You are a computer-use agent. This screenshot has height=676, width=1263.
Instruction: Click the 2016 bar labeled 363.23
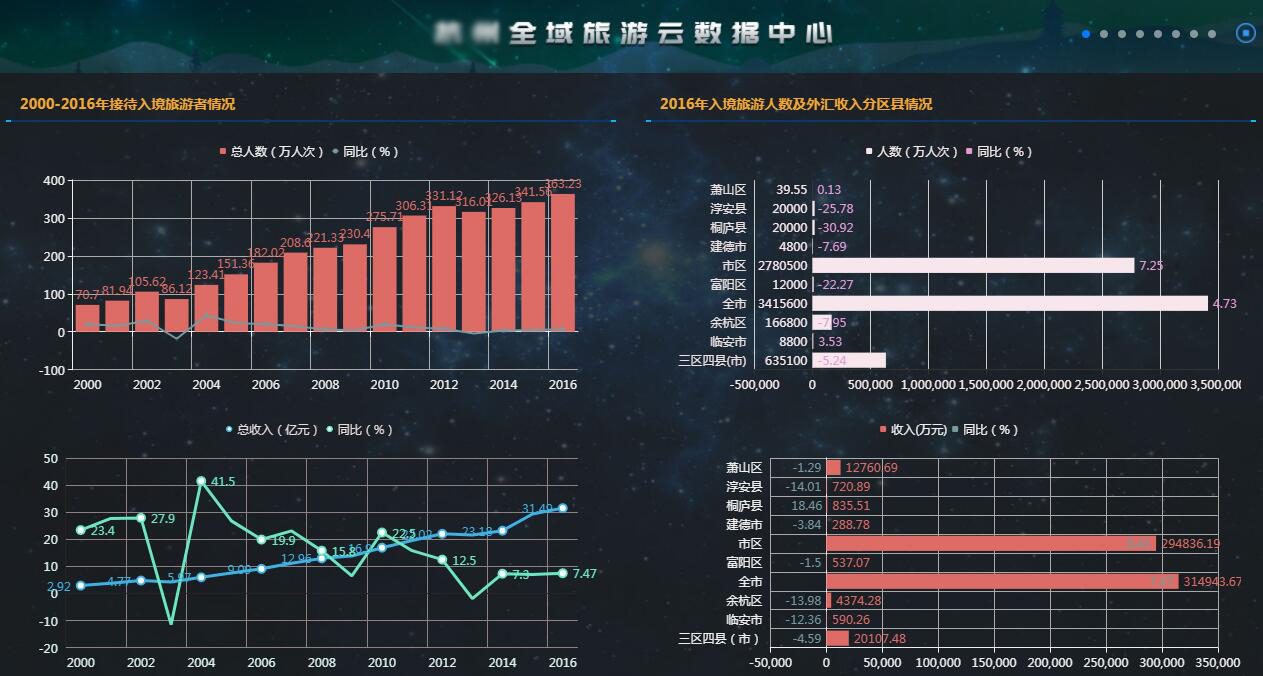coord(563,262)
